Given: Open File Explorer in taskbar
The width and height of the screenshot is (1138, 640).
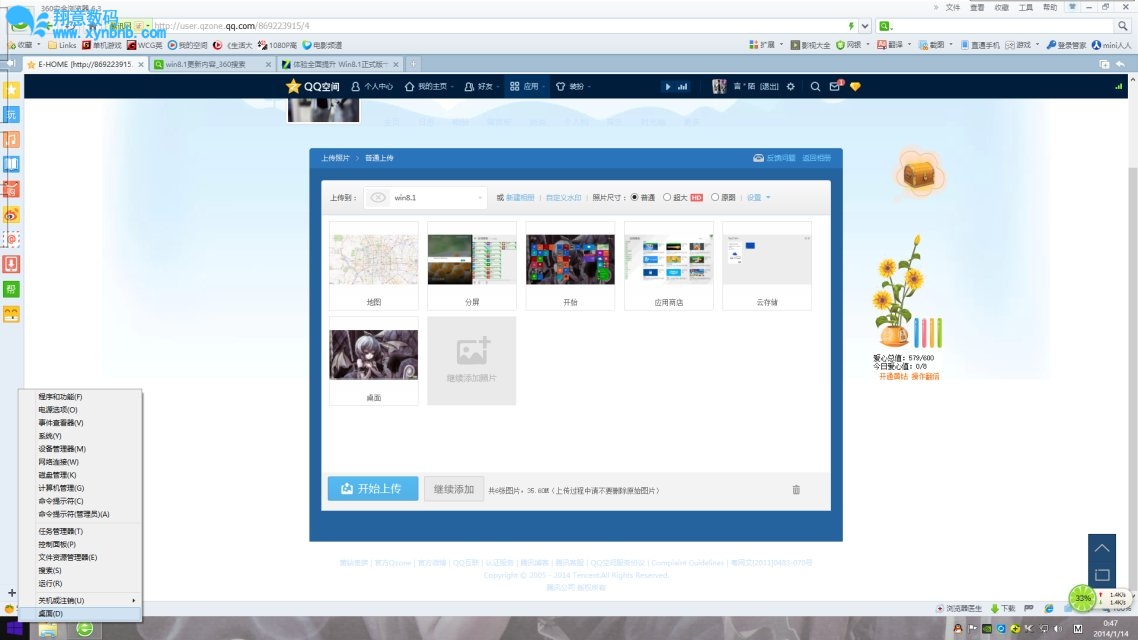Looking at the screenshot, I should (x=48, y=629).
